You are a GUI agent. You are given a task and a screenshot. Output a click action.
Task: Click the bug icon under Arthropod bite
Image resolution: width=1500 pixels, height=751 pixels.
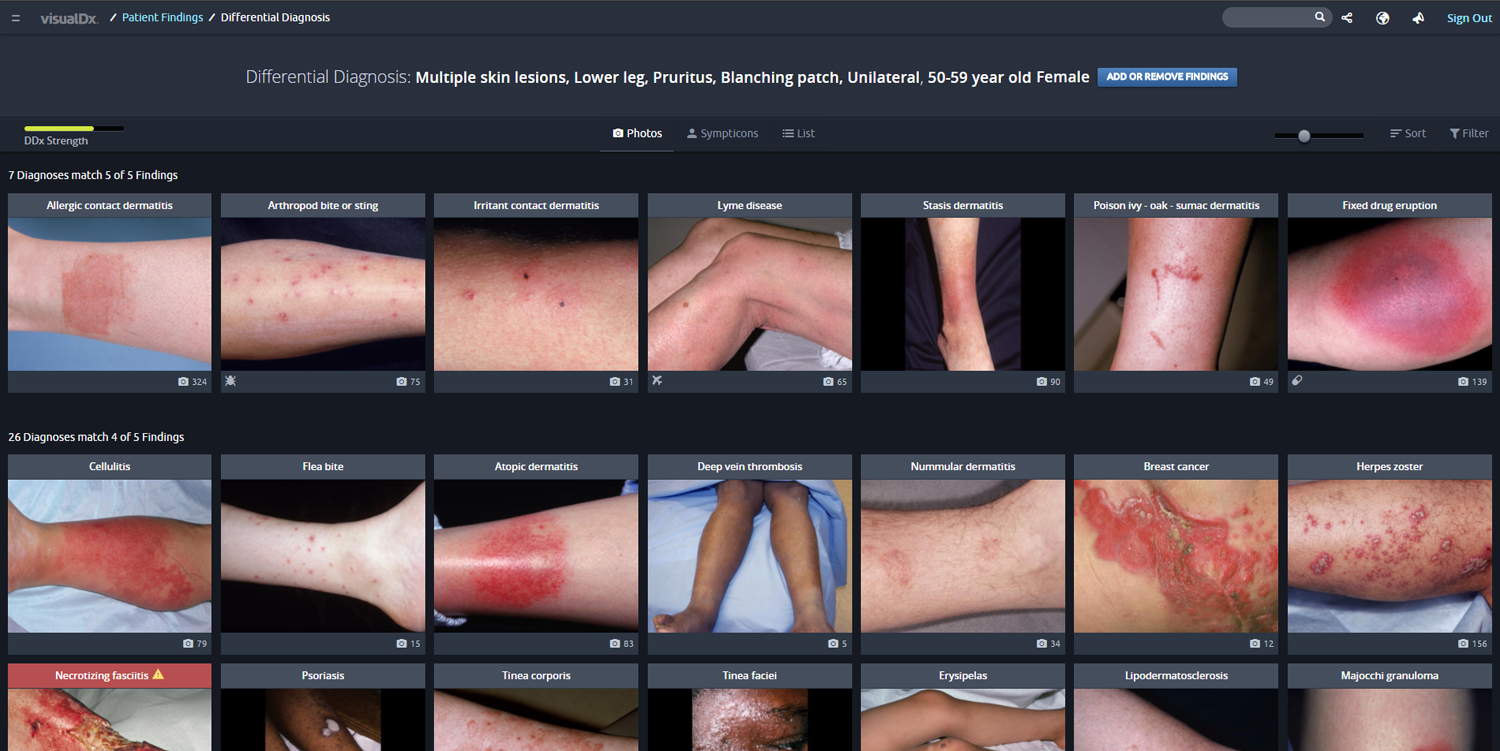[x=230, y=381]
